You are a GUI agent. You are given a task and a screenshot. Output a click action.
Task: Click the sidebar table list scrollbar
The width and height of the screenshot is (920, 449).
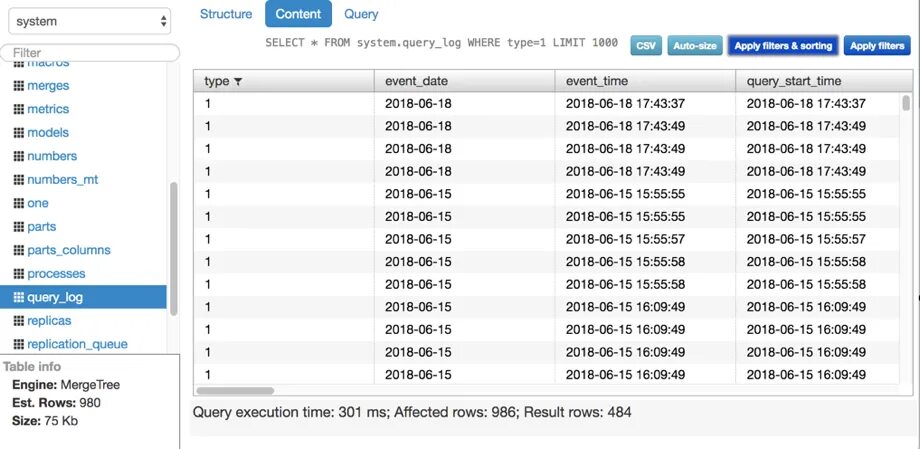(x=173, y=249)
